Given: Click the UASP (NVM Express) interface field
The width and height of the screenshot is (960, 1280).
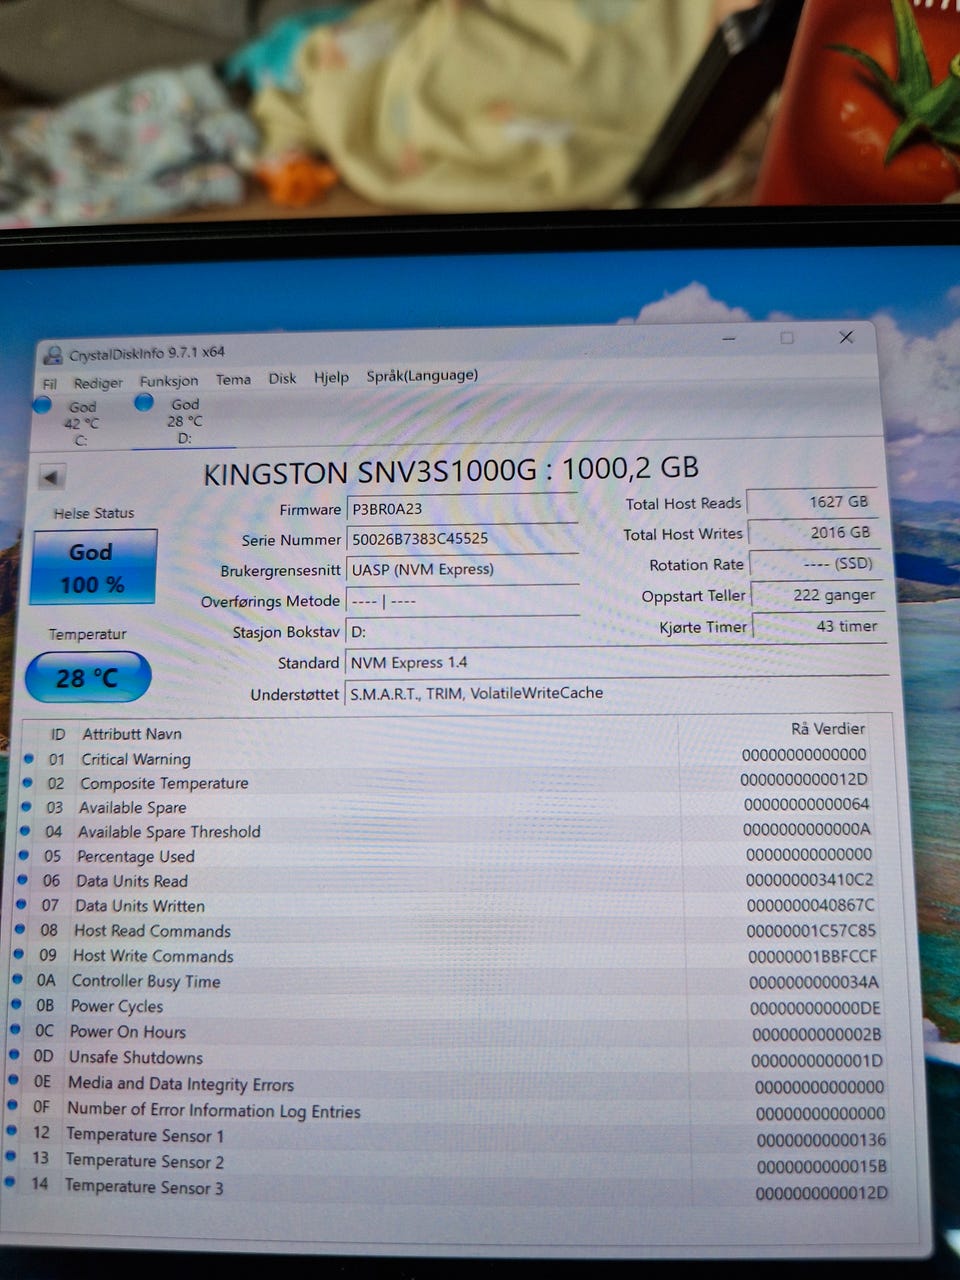Looking at the screenshot, I should 462,570.
